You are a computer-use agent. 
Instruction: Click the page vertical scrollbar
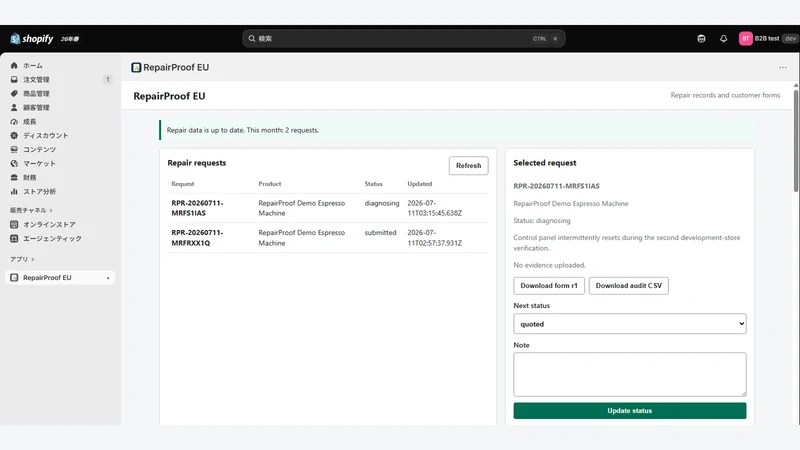[x=795, y=140]
